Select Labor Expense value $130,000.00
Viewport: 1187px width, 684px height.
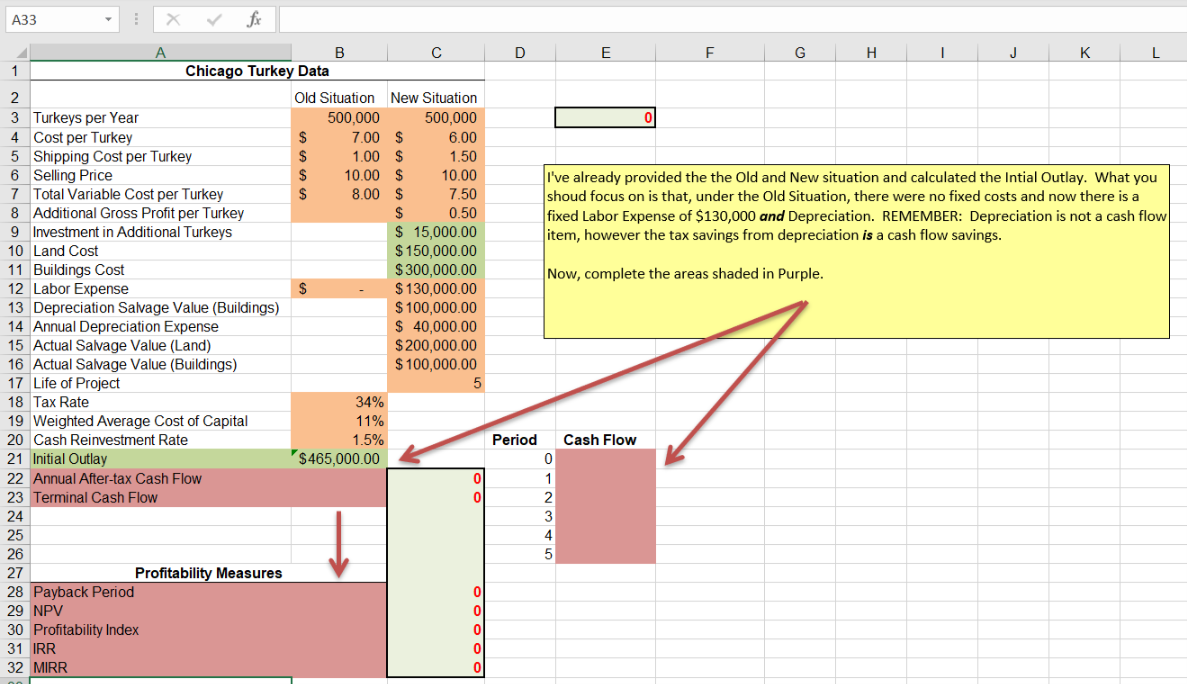pos(436,289)
